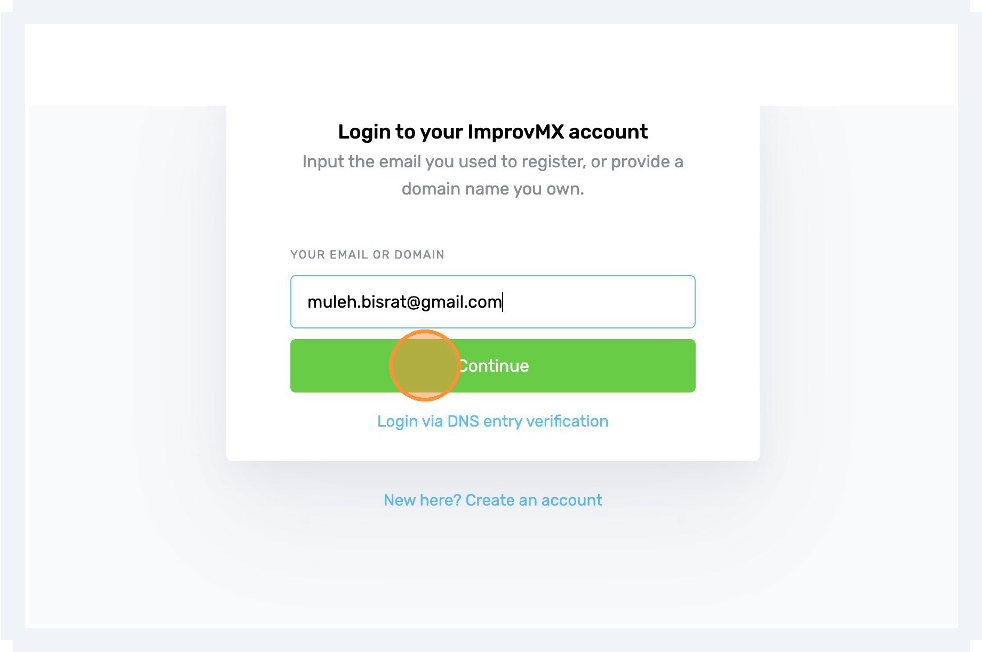Click the @ symbol in the email address

click(x=413, y=303)
